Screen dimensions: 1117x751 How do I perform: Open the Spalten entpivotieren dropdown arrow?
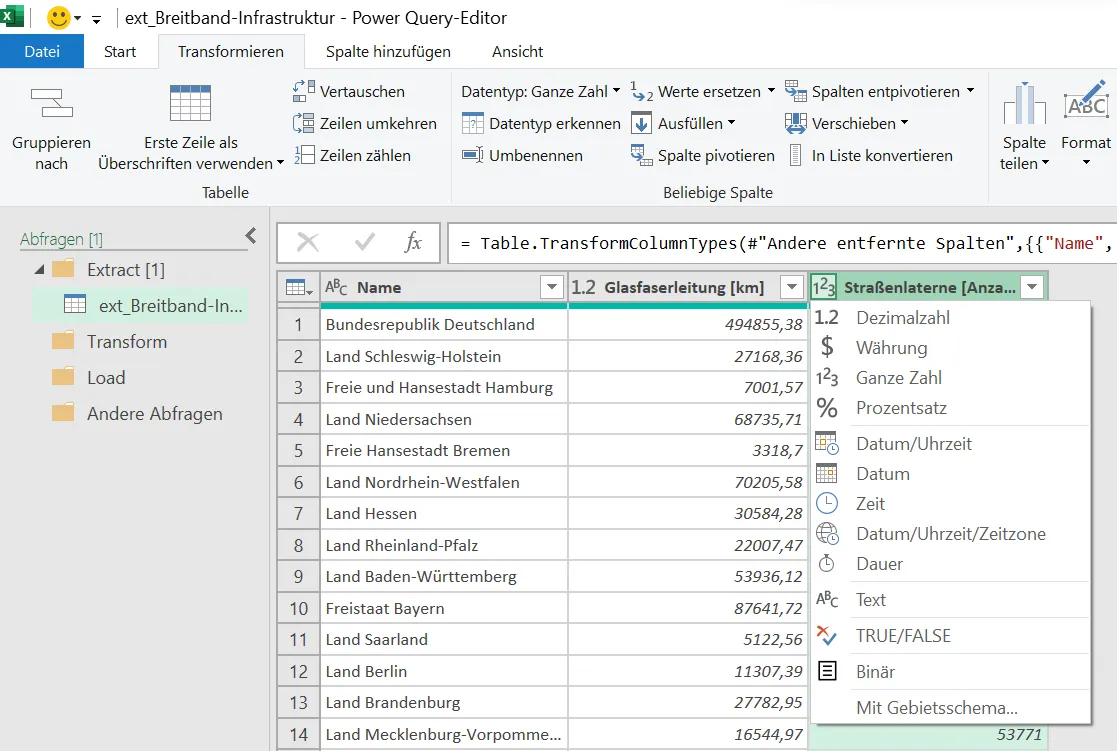[x=970, y=91]
